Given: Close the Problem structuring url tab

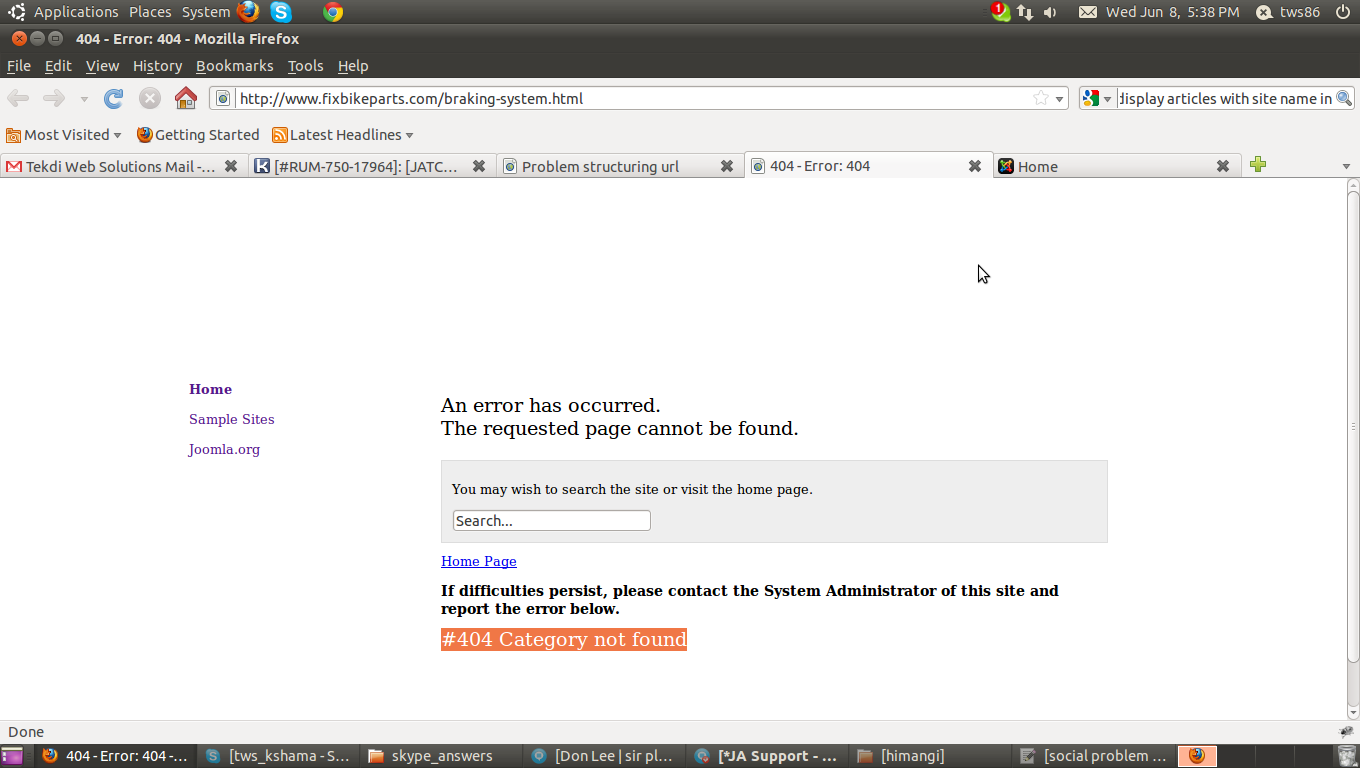Looking at the screenshot, I should 727,166.
